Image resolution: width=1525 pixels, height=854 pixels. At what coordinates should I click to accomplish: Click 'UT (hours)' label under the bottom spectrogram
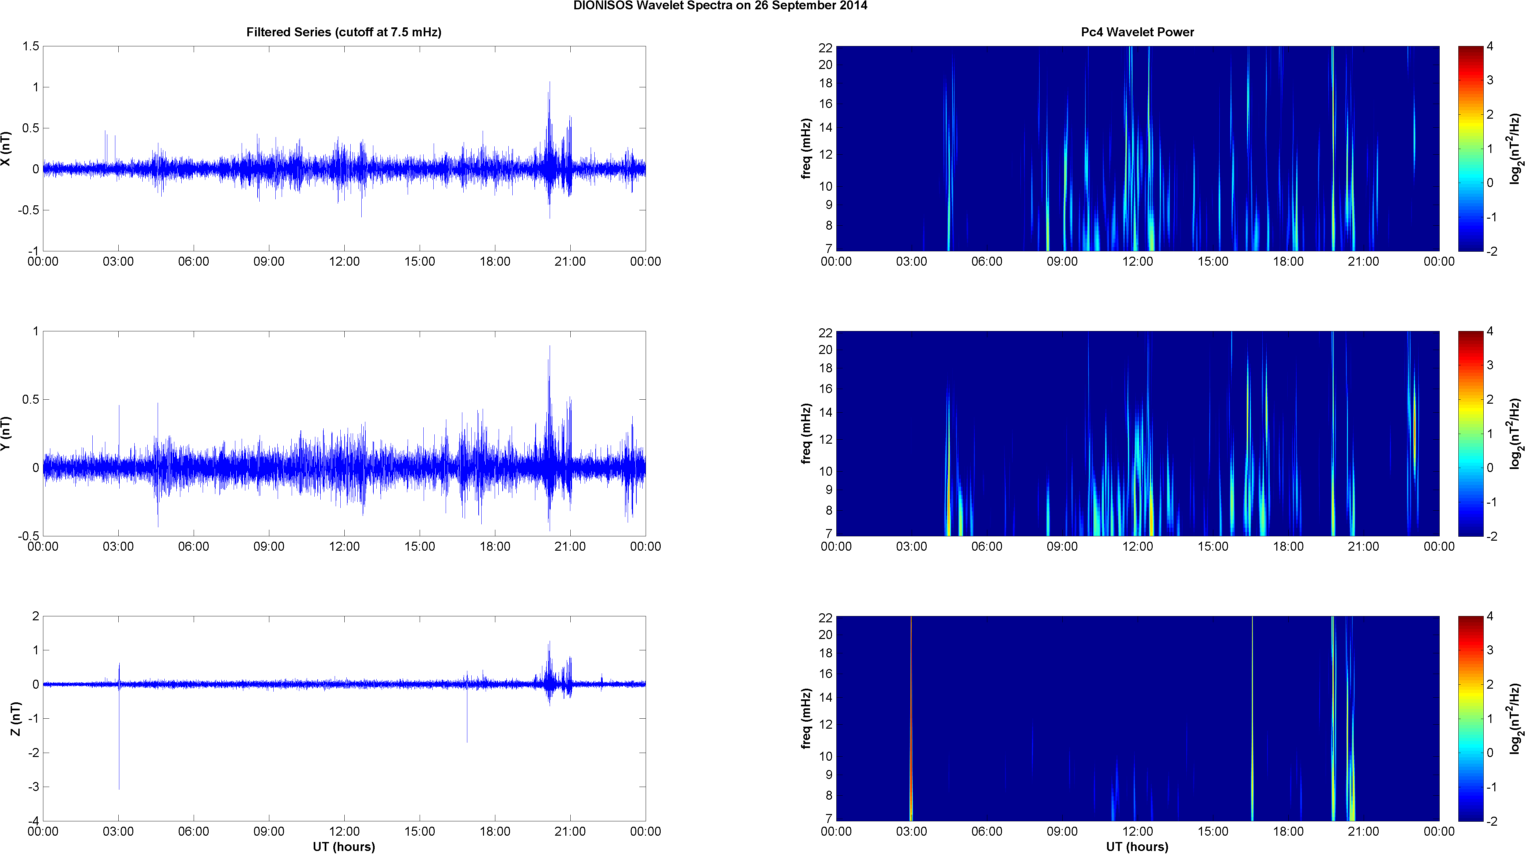(x=1137, y=846)
